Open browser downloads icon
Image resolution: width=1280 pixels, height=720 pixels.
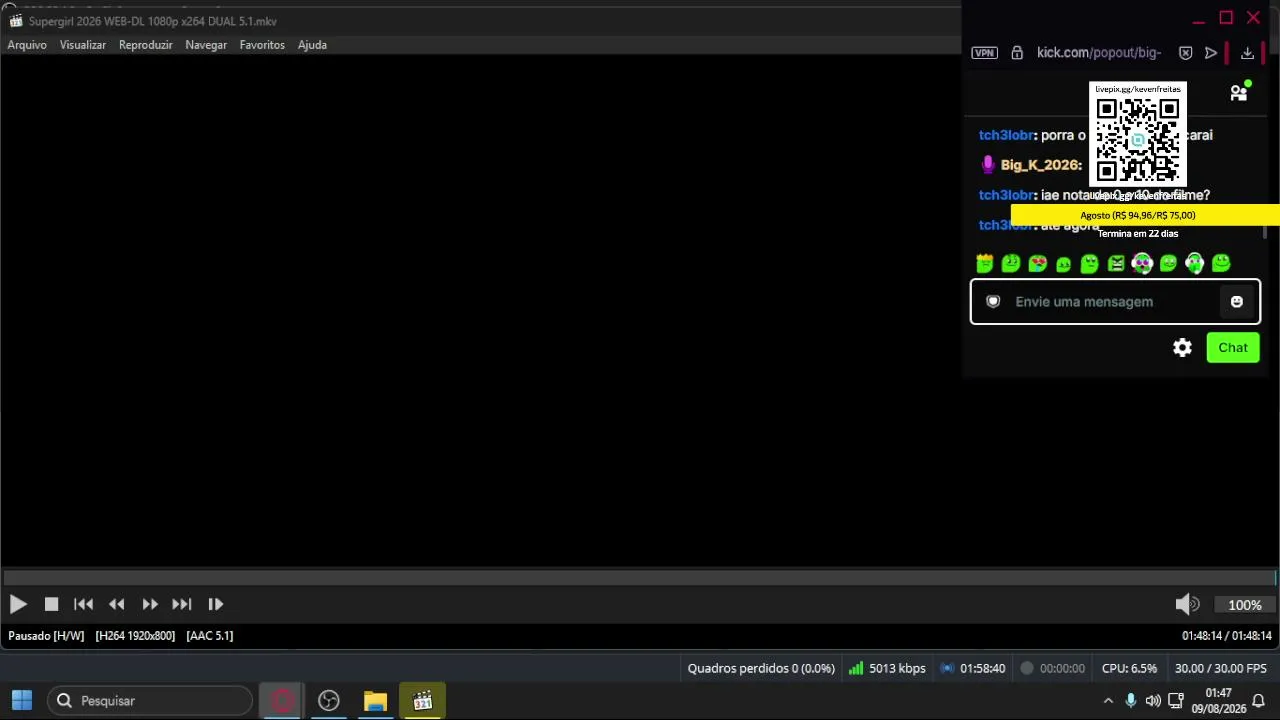[x=1247, y=53]
